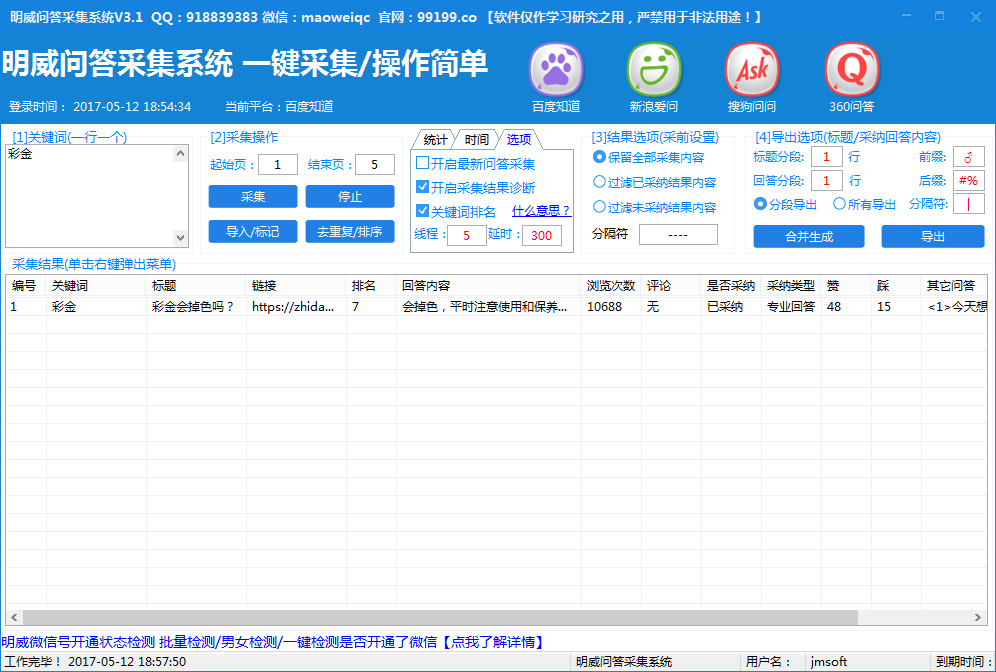Click the 工作完毕！ status bar entry

(x=95, y=662)
